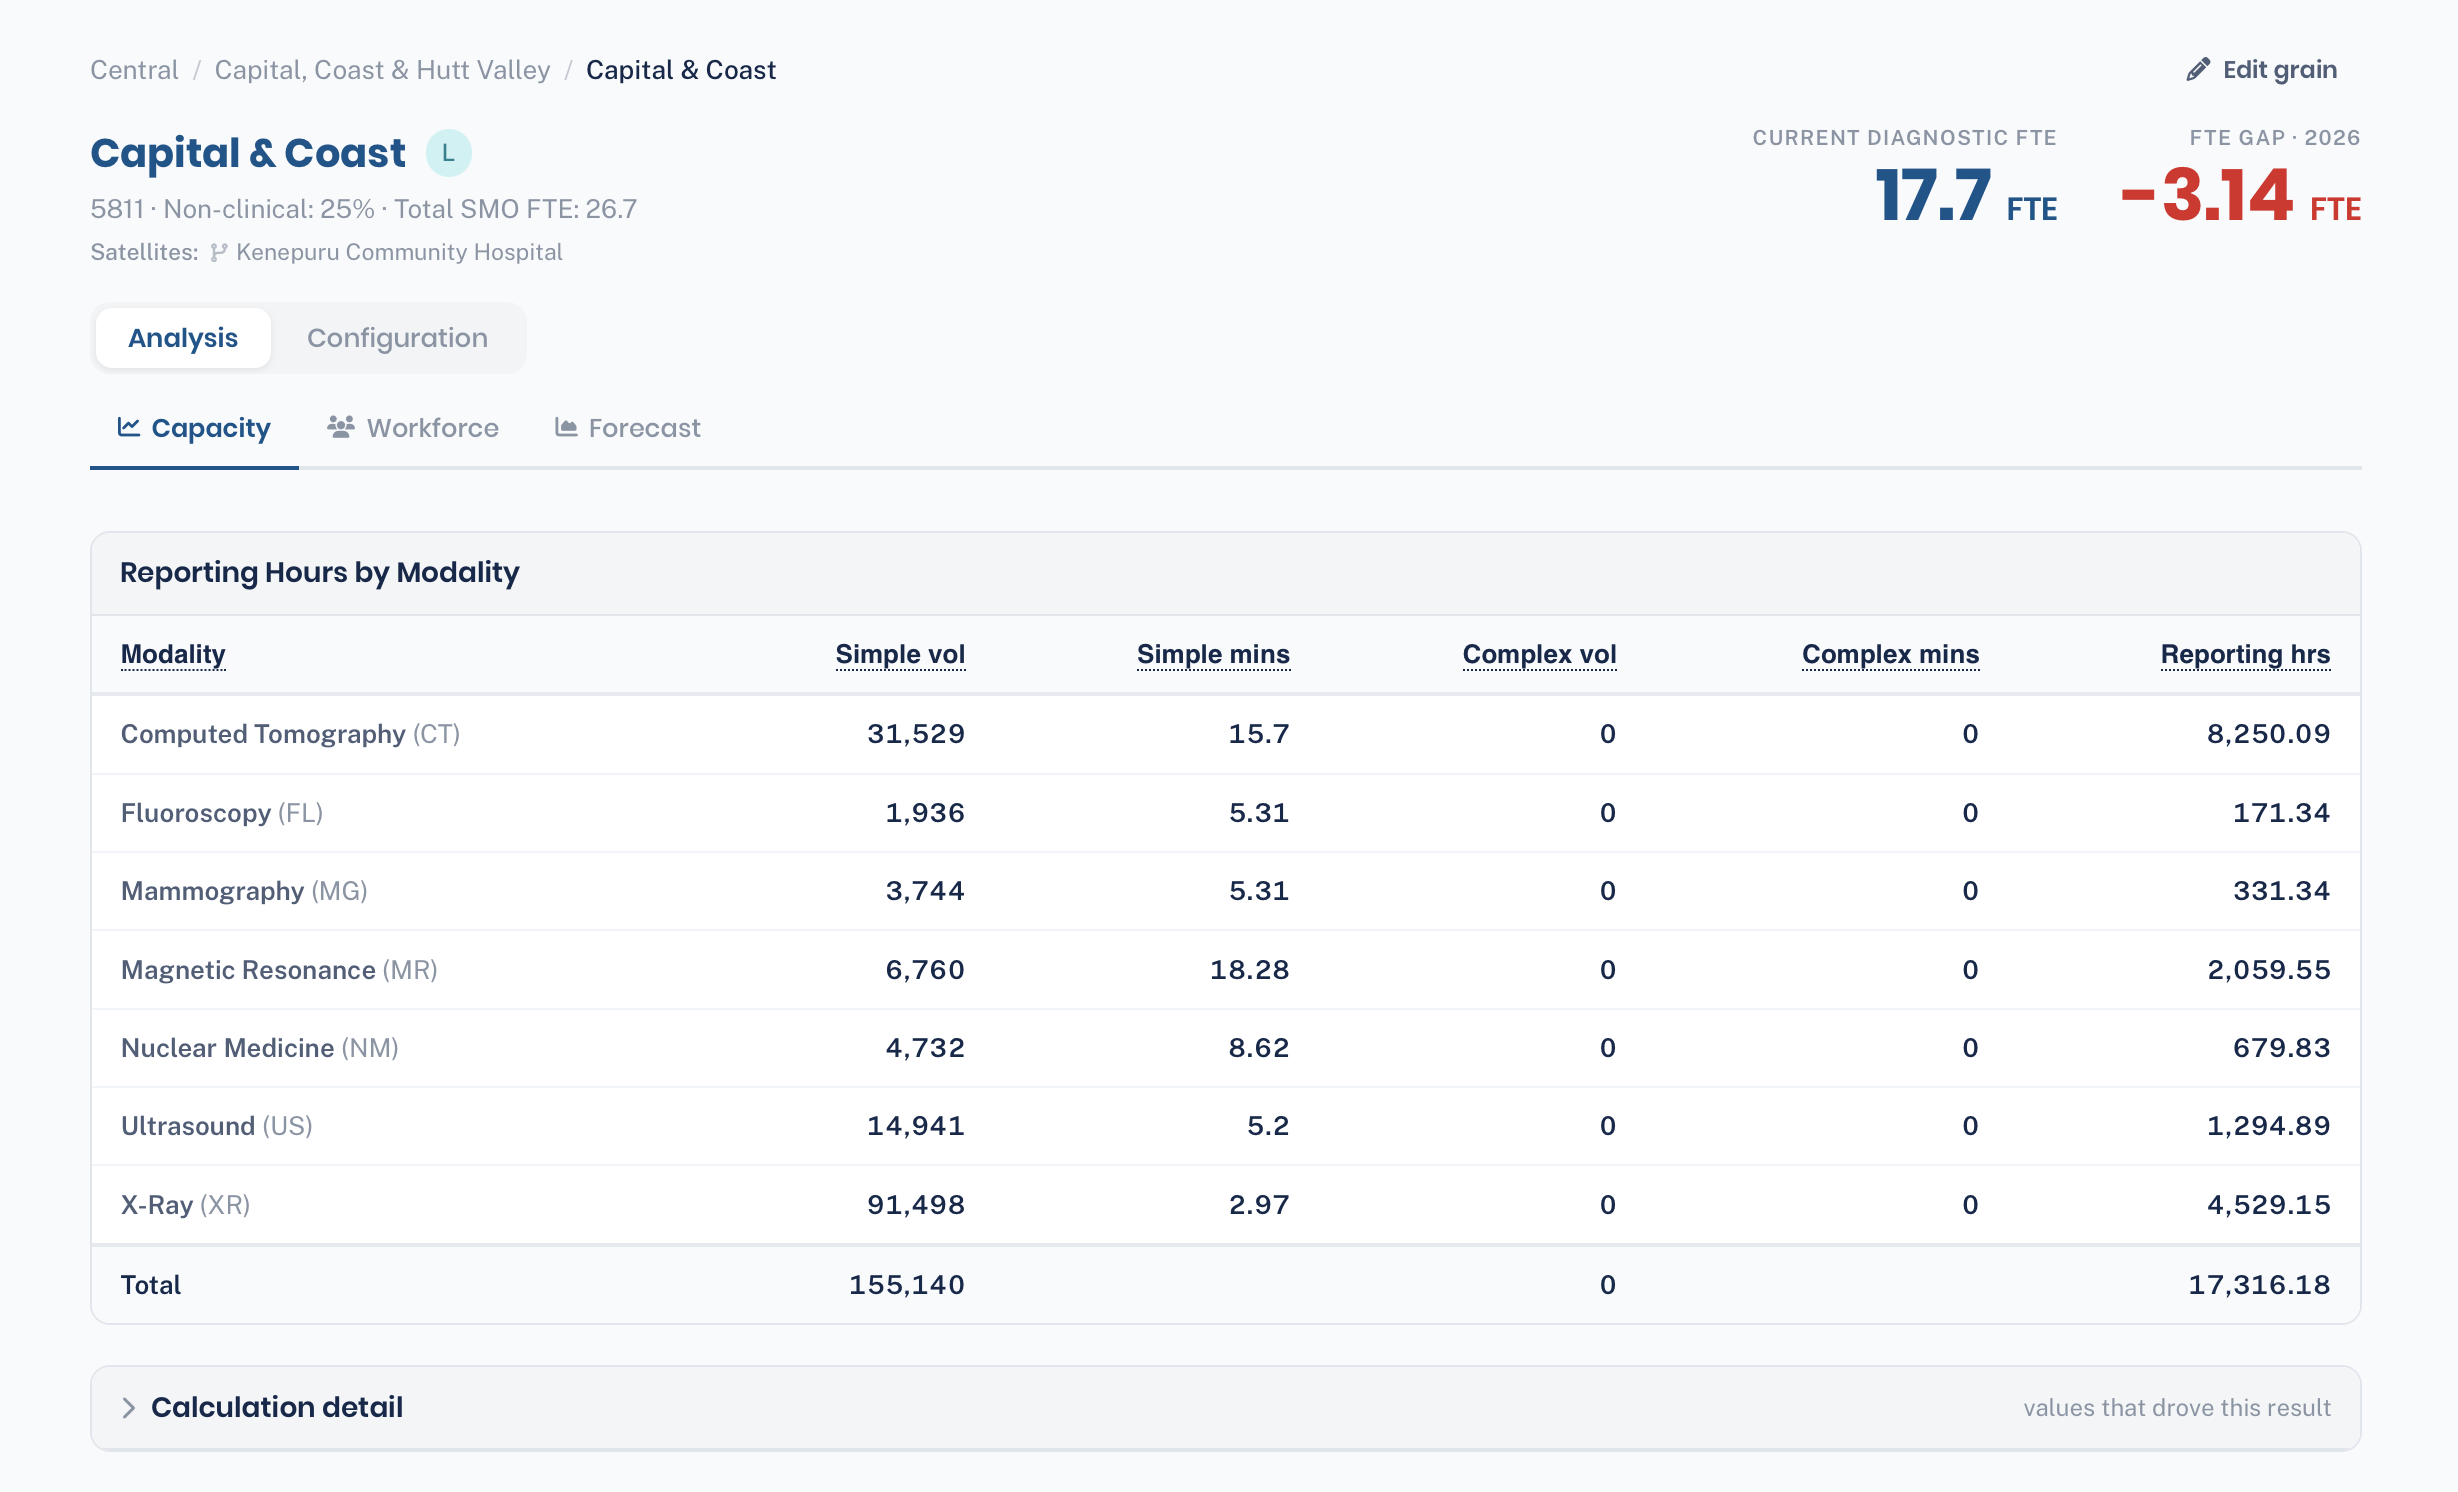
Task: Click X-Ray reporting hours 4,529.15
Action: (x=2269, y=1205)
